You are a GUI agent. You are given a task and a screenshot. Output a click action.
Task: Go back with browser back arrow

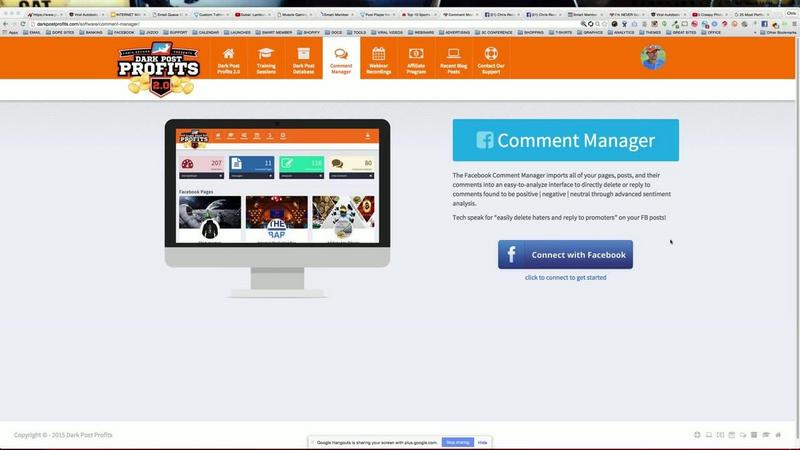point(5,24)
